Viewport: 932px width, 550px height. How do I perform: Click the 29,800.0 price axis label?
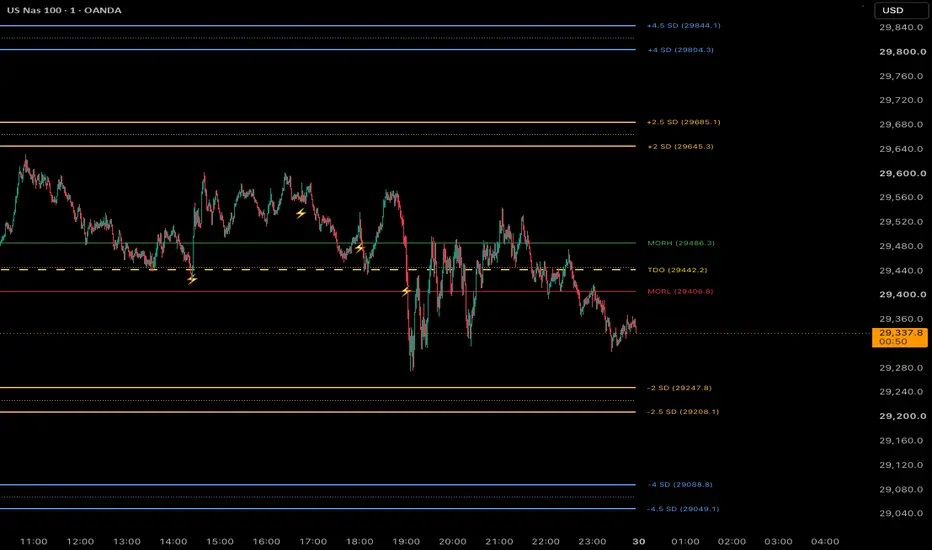tap(902, 52)
